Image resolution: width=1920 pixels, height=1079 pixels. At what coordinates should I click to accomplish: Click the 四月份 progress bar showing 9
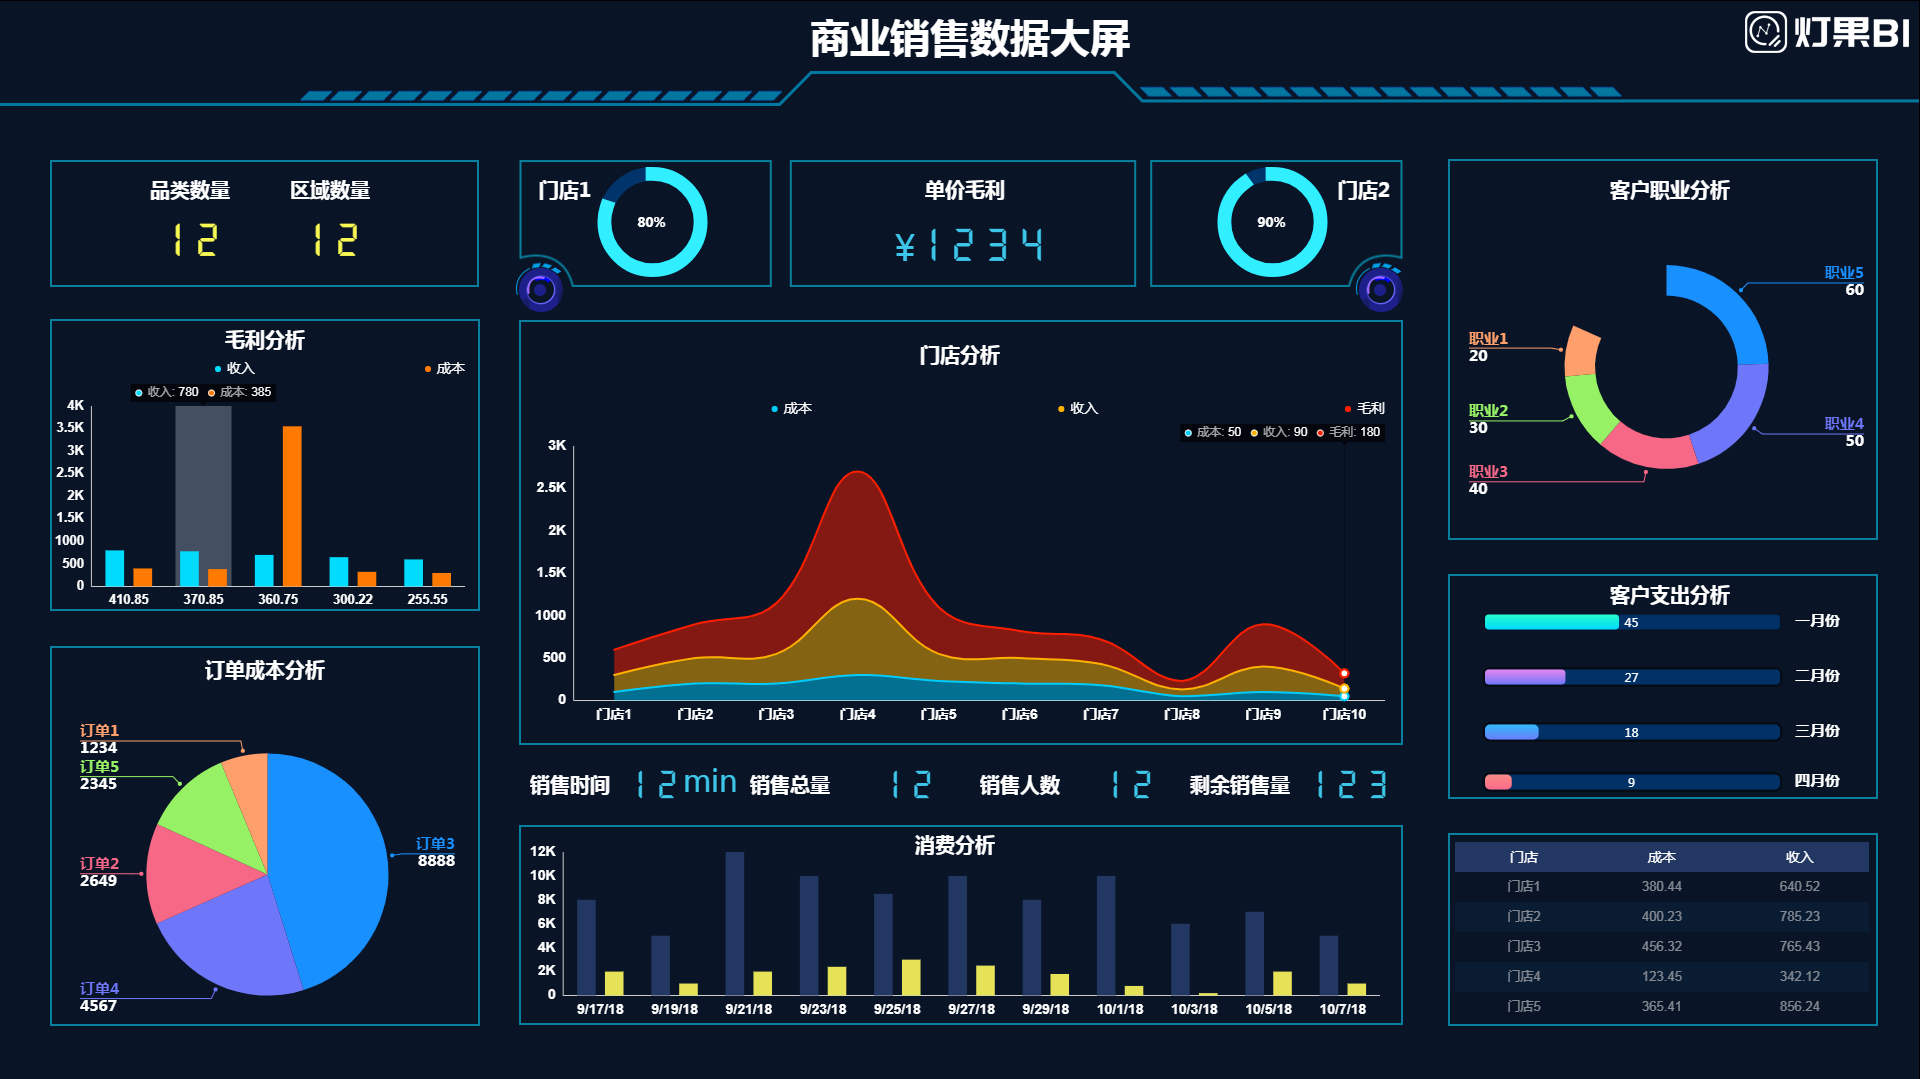pos(1632,782)
